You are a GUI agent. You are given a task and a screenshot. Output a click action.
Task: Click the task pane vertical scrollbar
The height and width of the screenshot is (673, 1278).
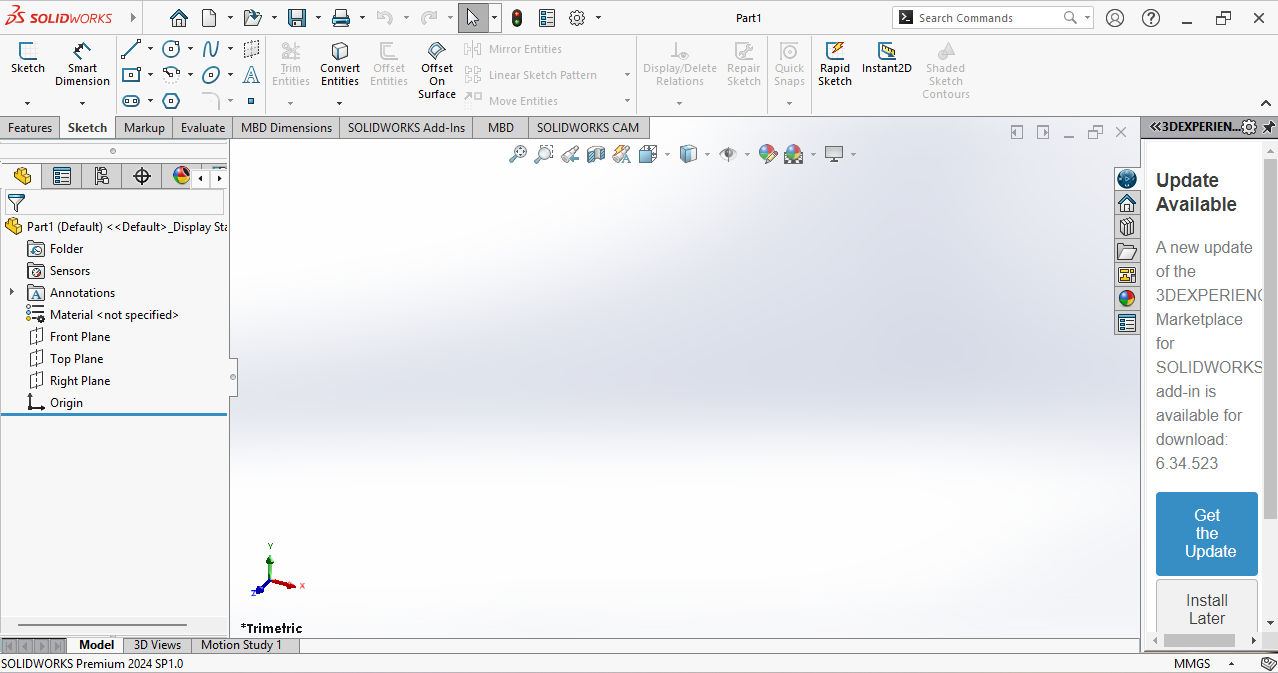click(1270, 338)
